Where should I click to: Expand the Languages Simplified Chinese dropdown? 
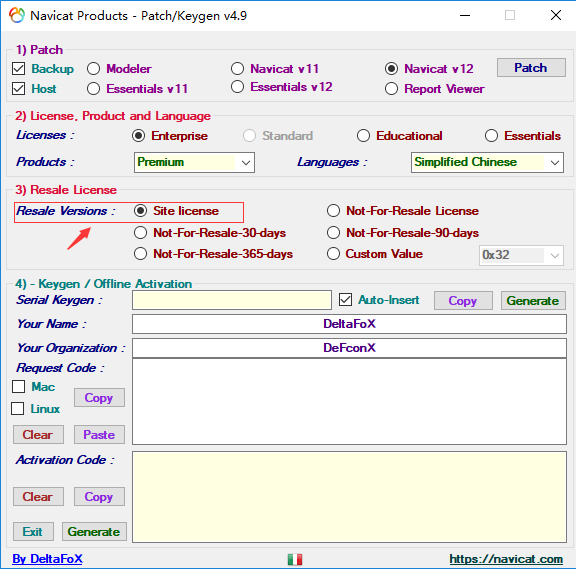coord(487,162)
